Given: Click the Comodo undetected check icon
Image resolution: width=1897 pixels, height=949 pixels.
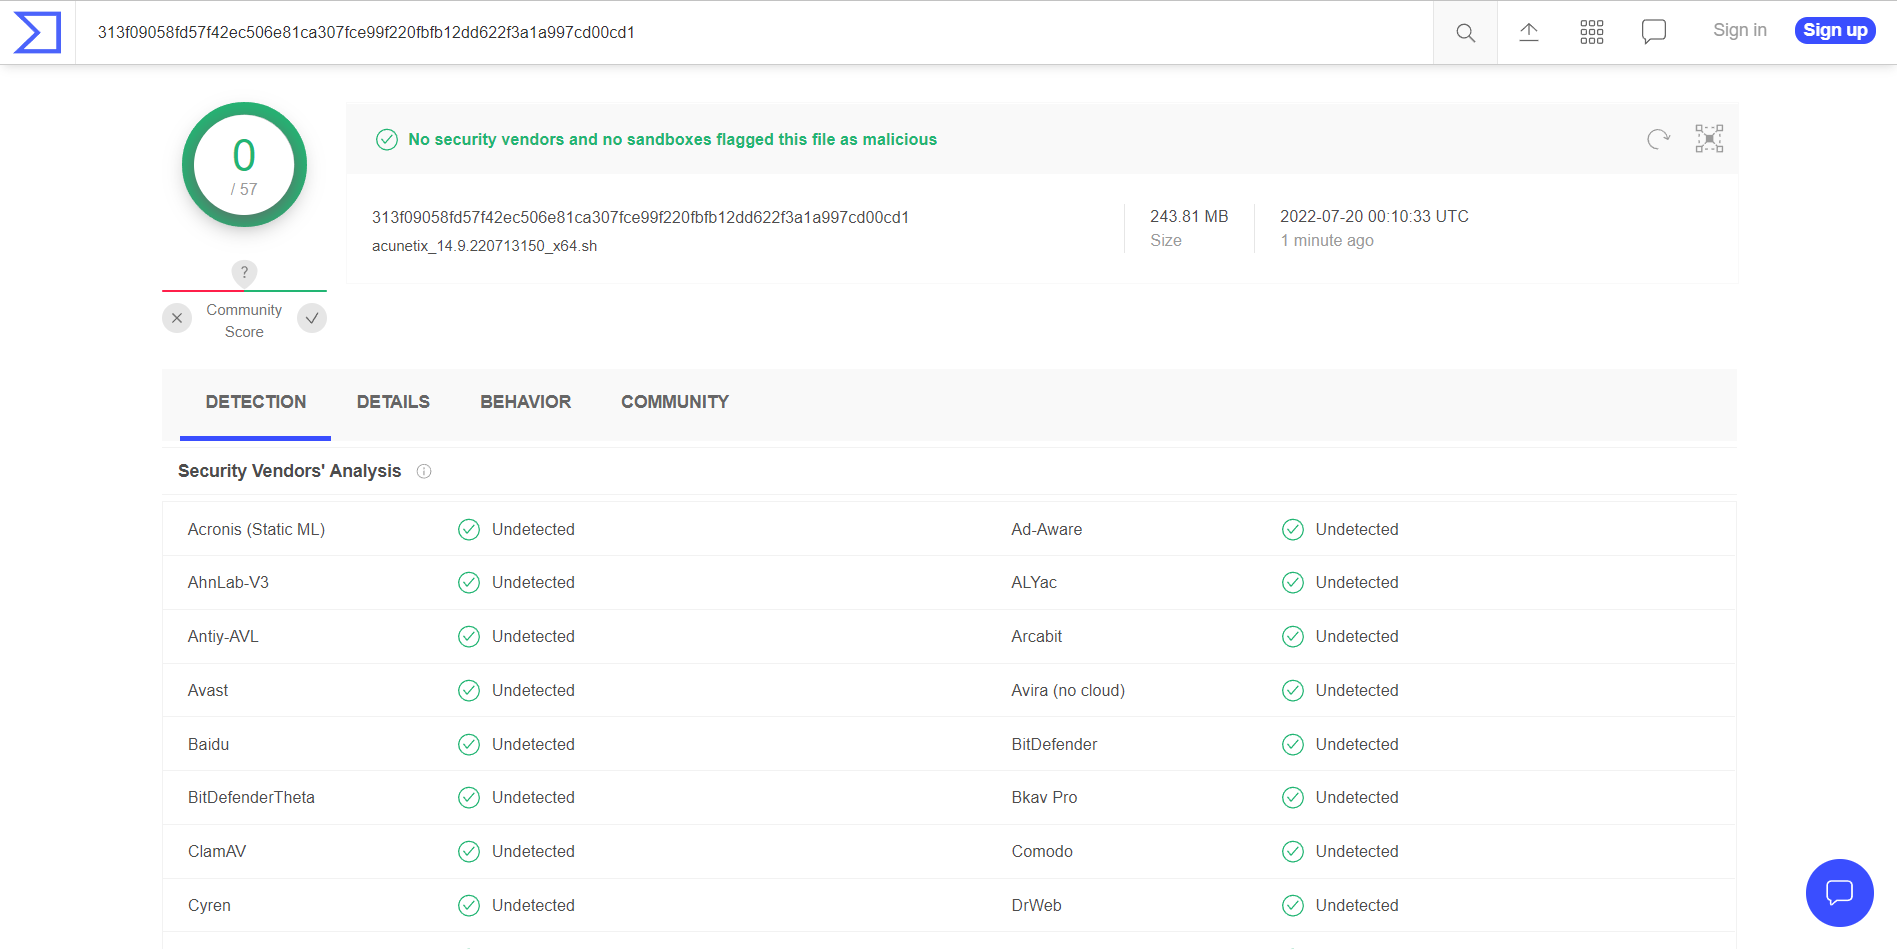Looking at the screenshot, I should tap(1293, 851).
